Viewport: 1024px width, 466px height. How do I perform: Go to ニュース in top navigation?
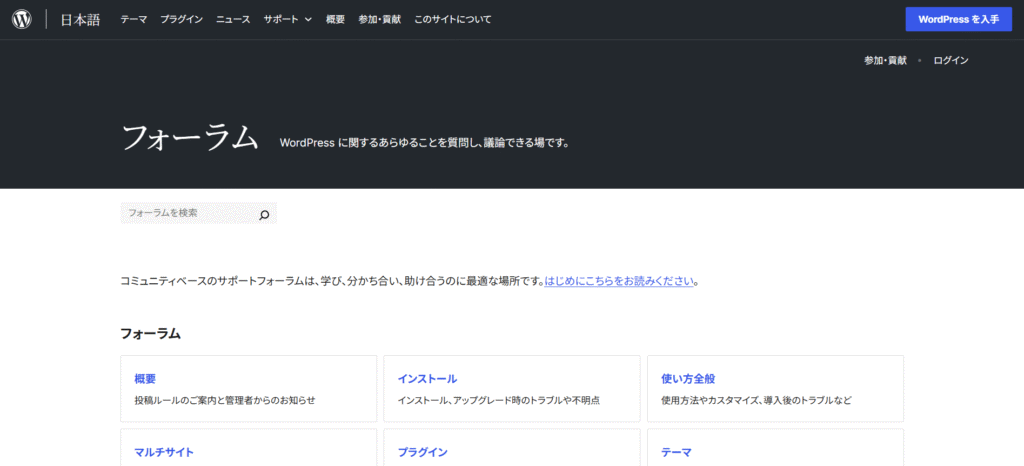coord(233,20)
